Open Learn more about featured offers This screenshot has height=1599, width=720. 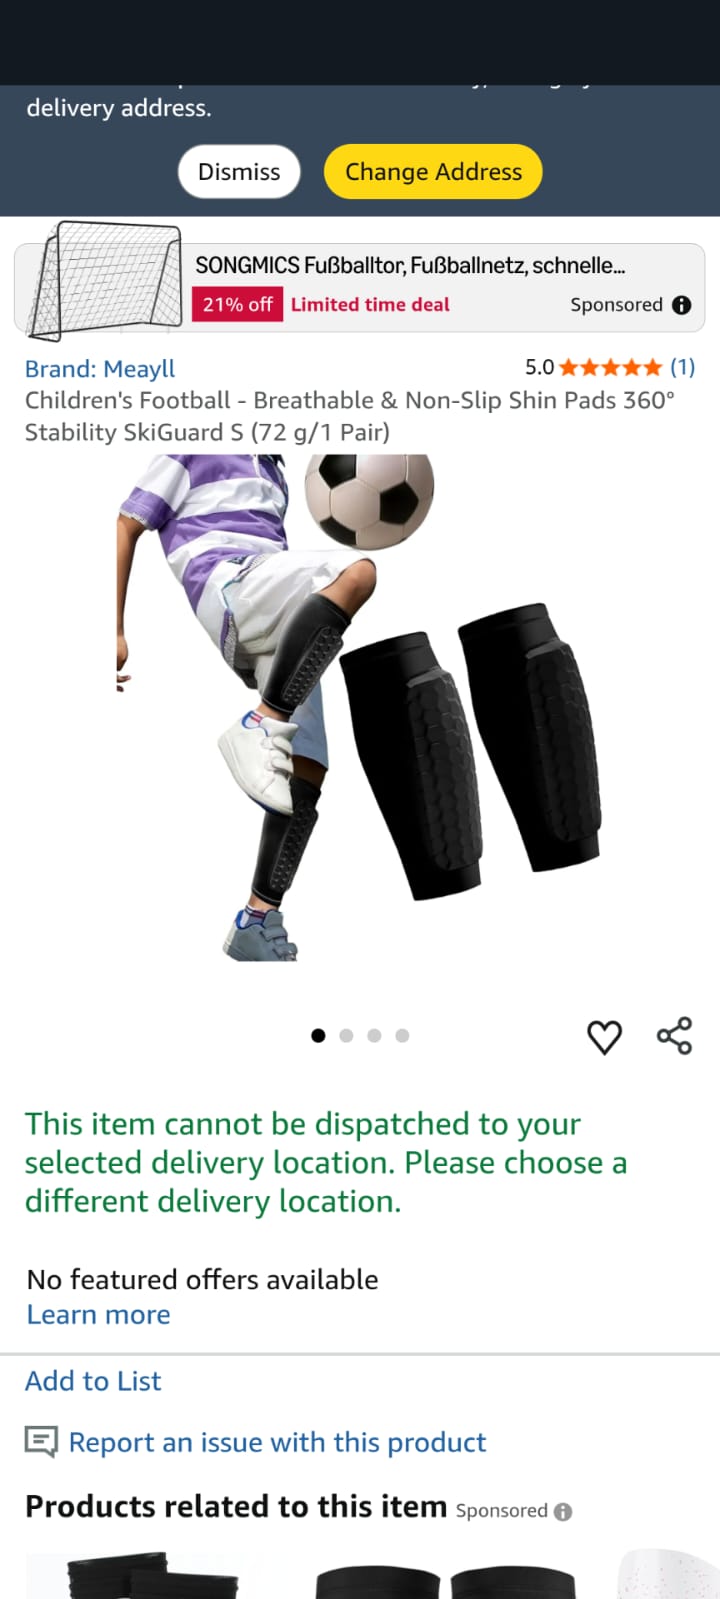98,1315
